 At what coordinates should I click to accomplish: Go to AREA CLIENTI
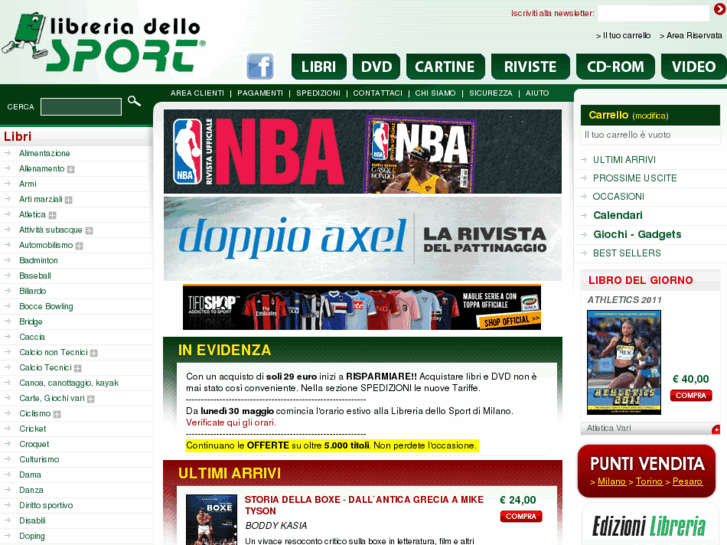[x=197, y=93]
